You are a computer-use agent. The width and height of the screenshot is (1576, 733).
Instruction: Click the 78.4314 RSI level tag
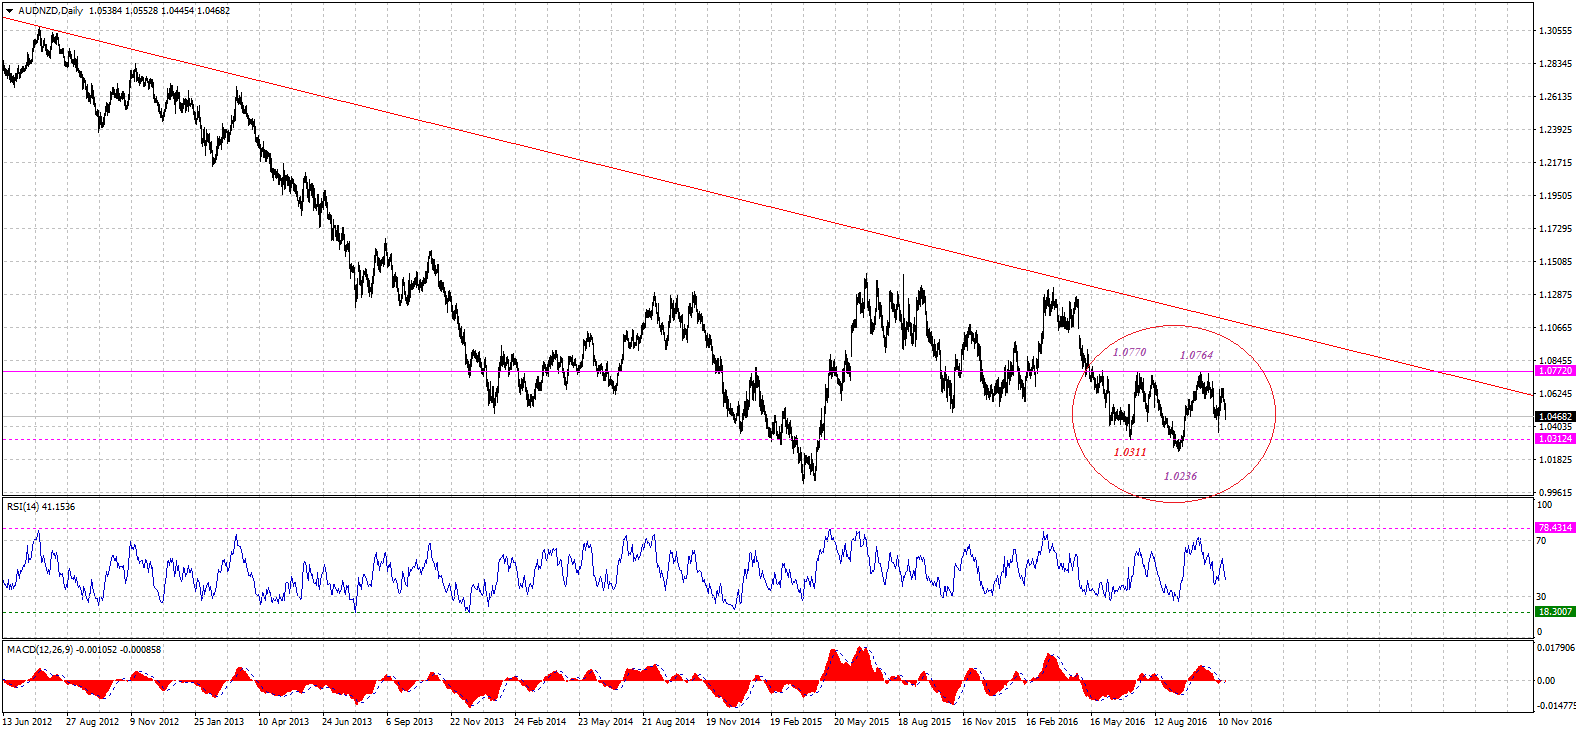[1555, 528]
